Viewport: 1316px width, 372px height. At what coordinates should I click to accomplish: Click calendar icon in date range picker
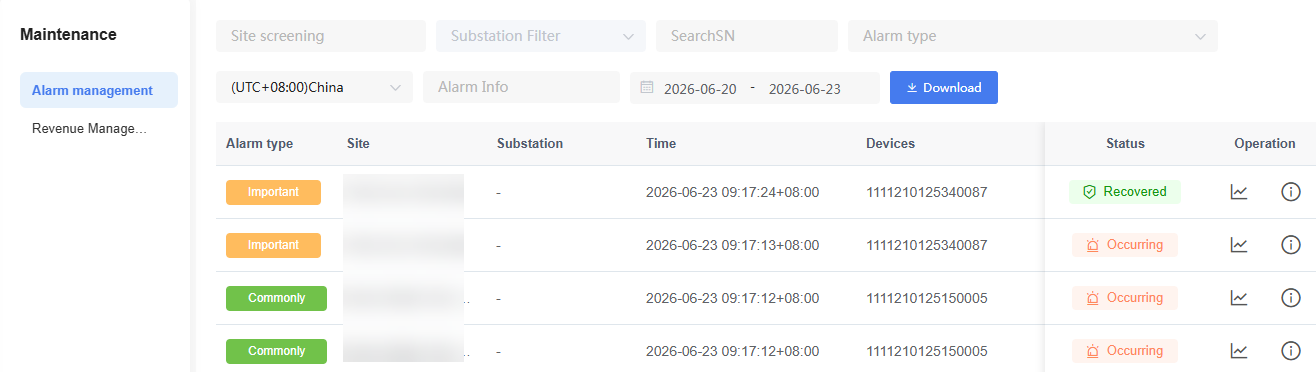[647, 88]
